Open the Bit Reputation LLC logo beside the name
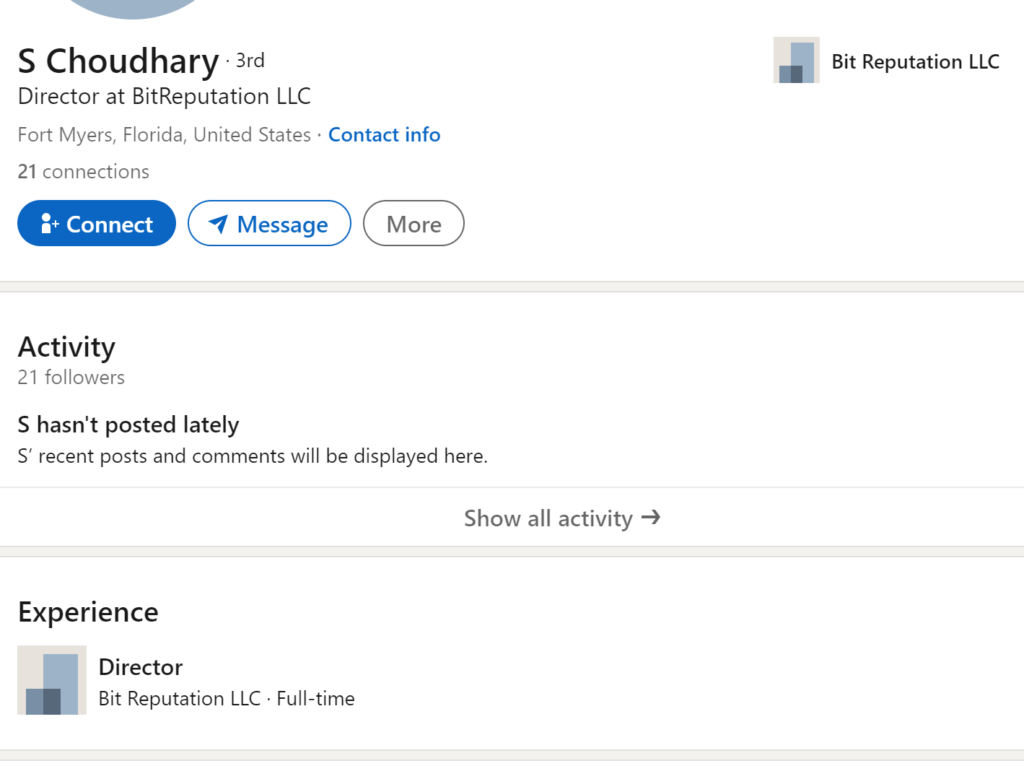The width and height of the screenshot is (1024, 766). (x=796, y=61)
